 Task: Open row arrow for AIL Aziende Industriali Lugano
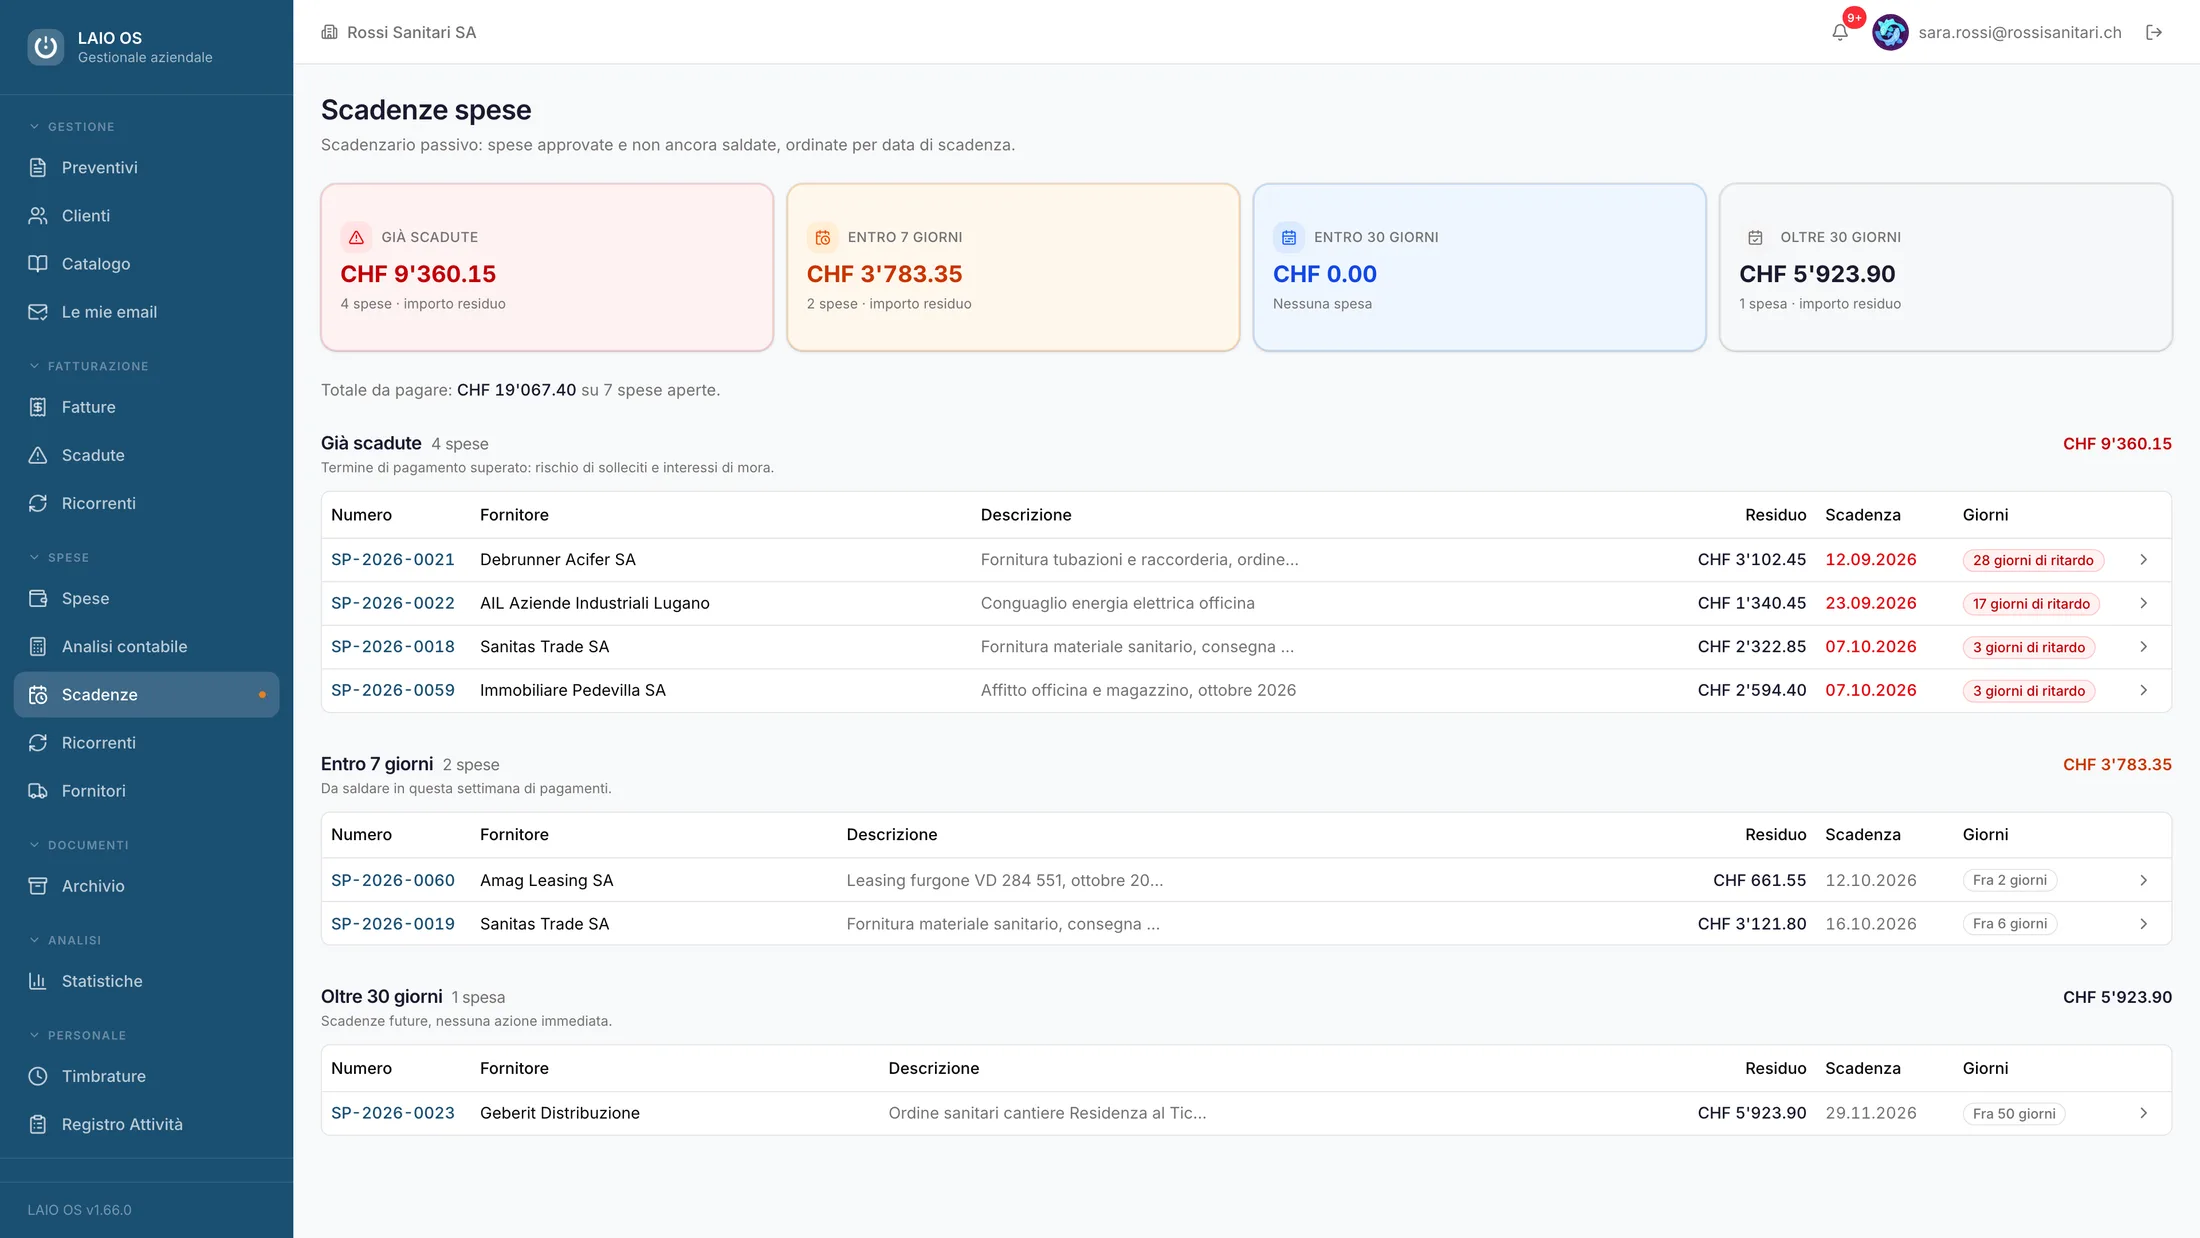point(2144,603)
